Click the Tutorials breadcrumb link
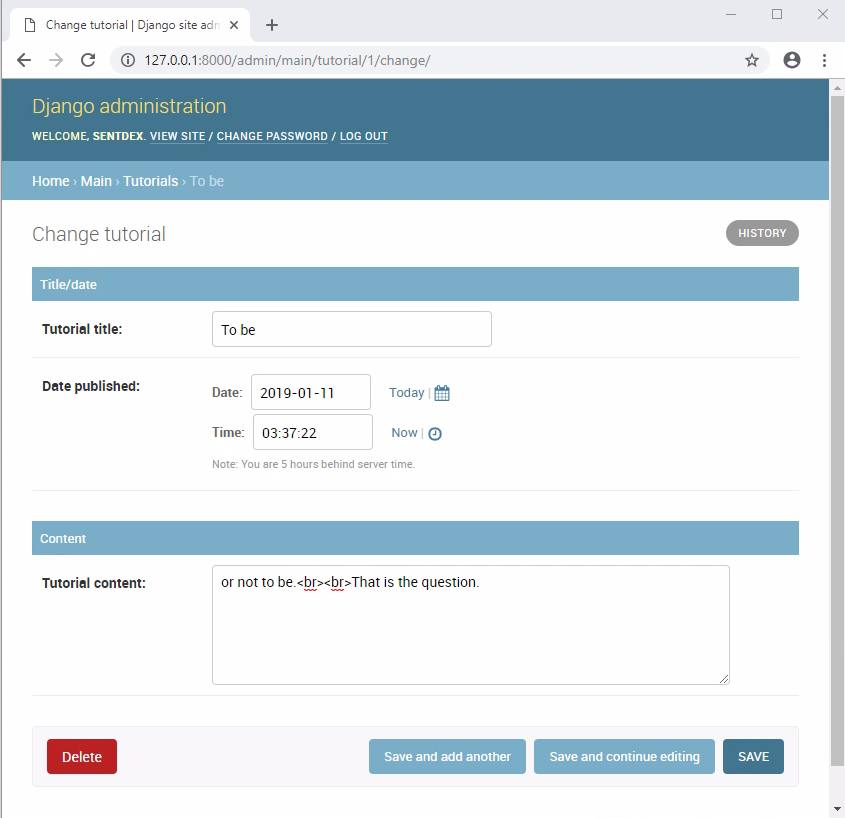 150,181
